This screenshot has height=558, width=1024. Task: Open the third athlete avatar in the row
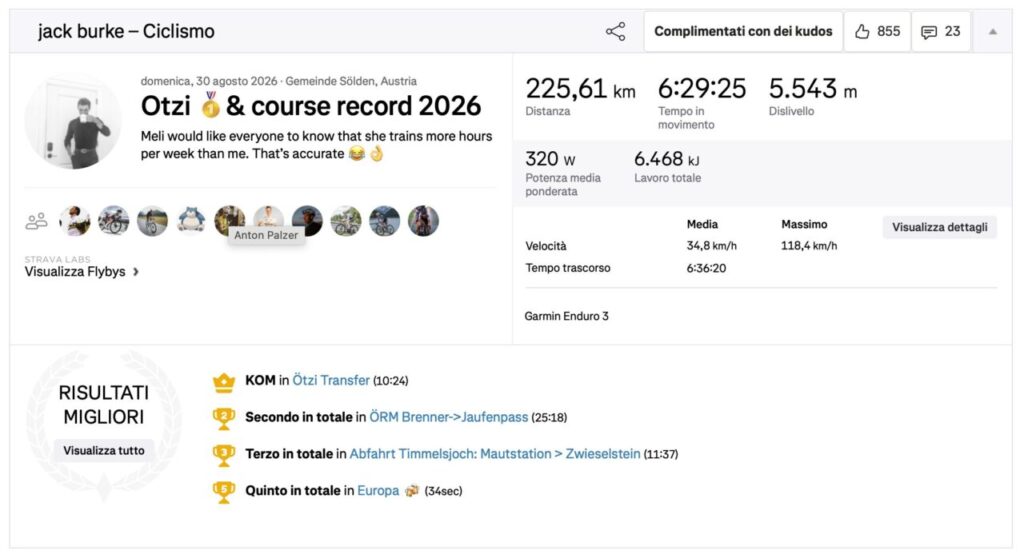pos(152,221)
